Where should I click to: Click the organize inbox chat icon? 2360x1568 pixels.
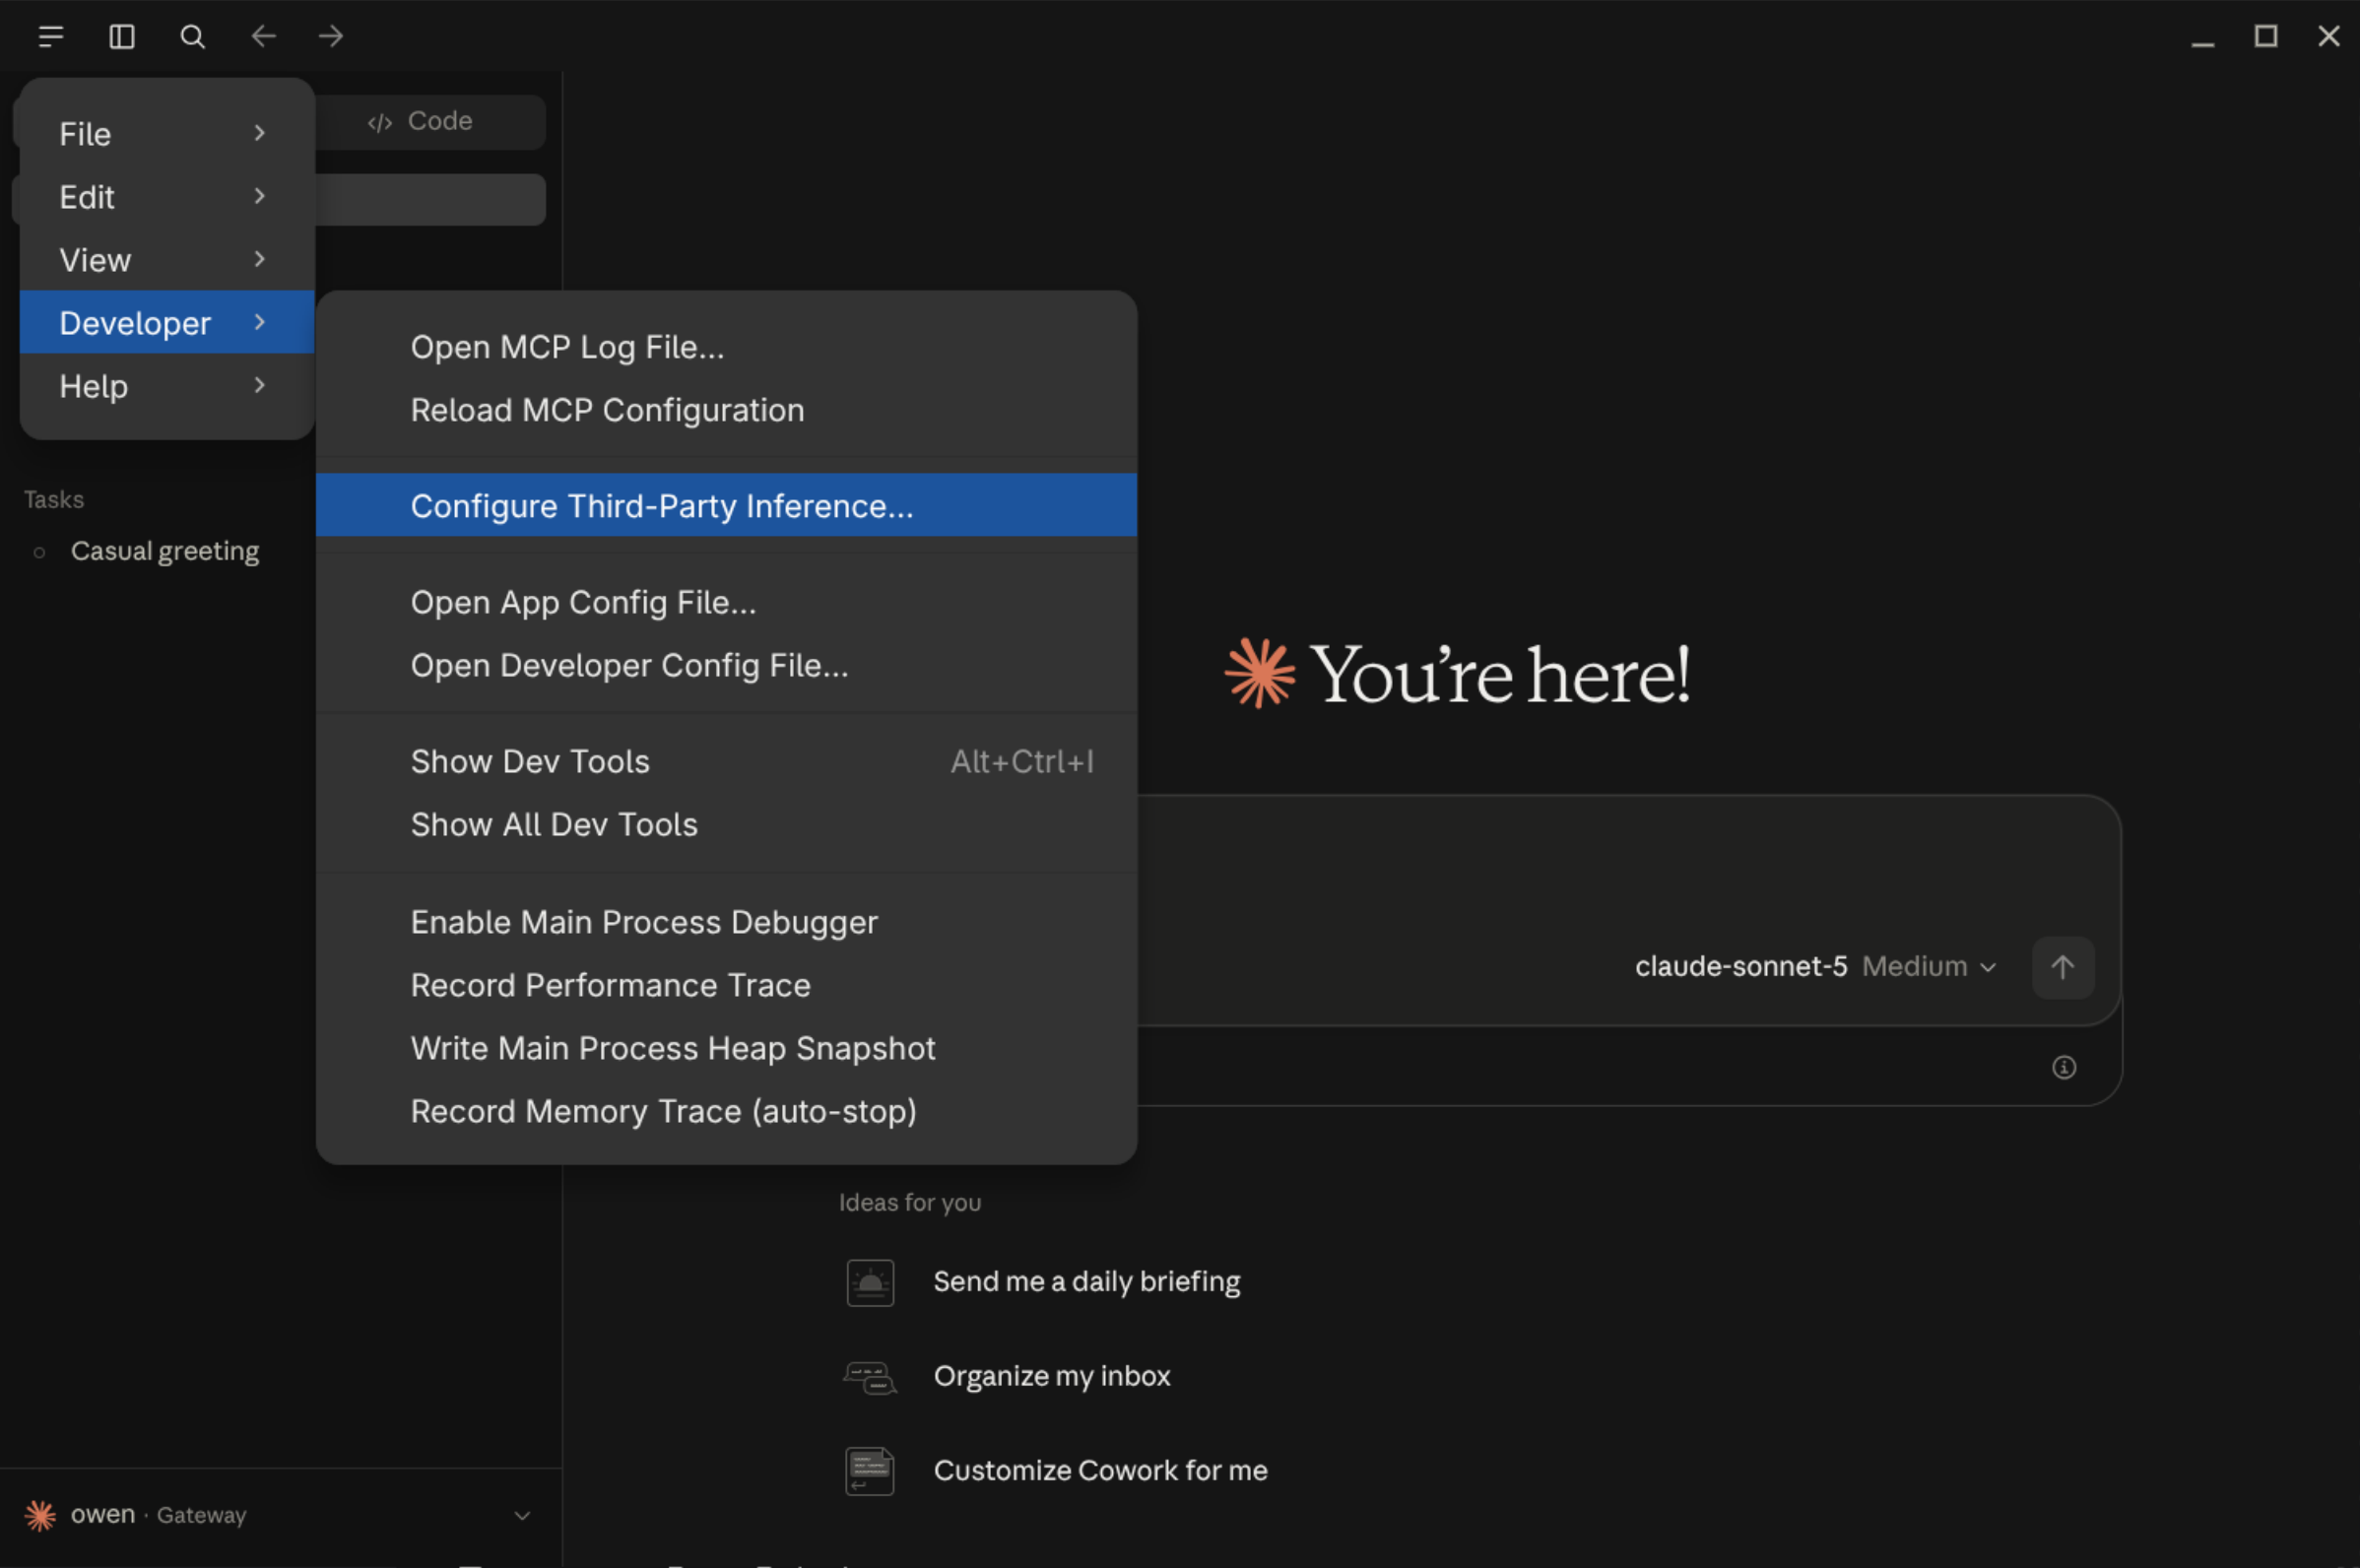coord(870,1377)
